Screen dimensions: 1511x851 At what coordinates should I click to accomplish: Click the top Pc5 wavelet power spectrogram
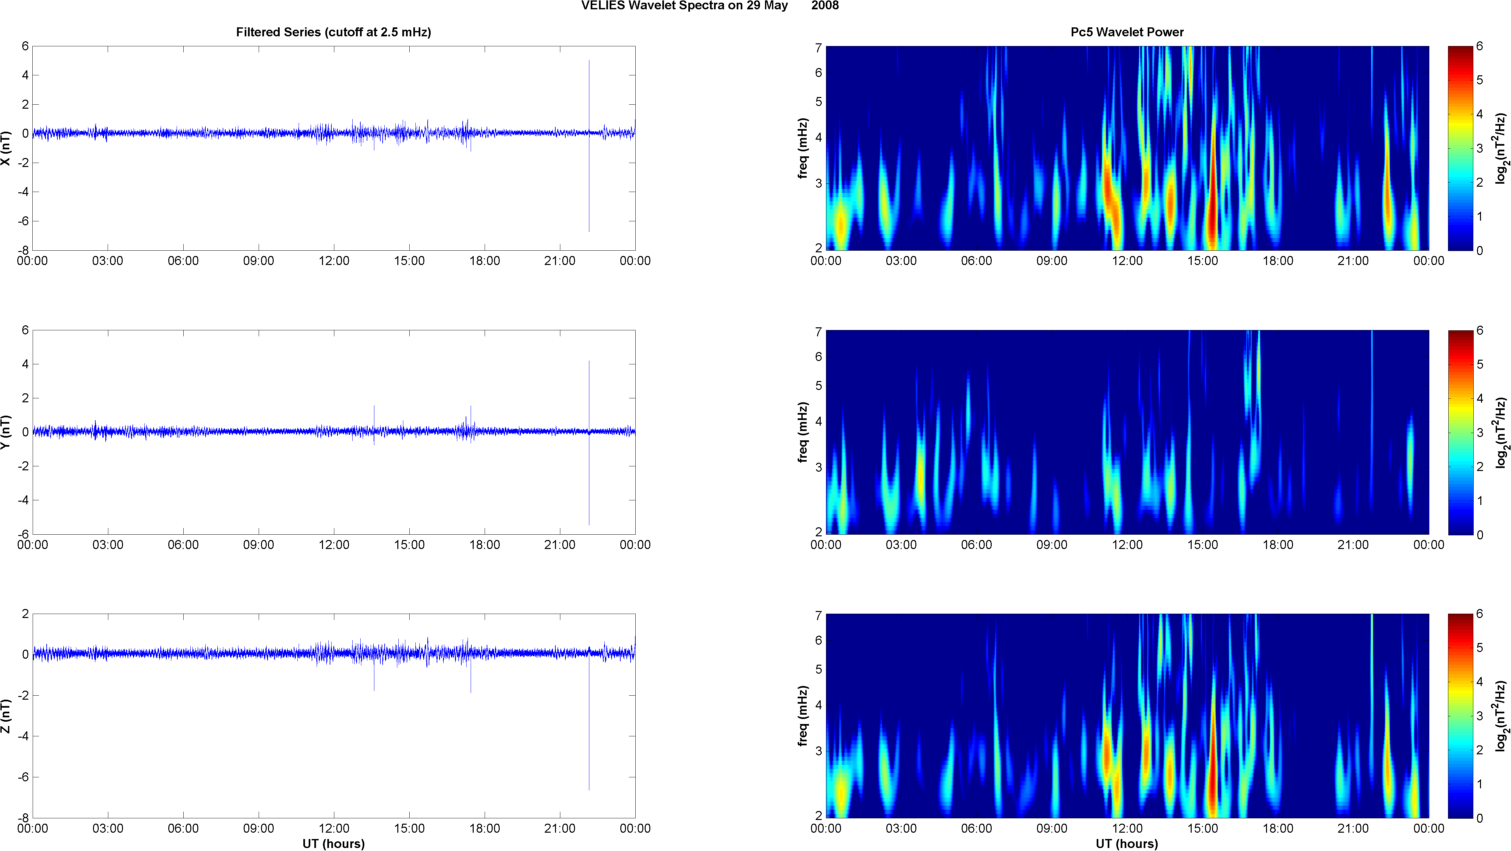tap(1127, 148)
